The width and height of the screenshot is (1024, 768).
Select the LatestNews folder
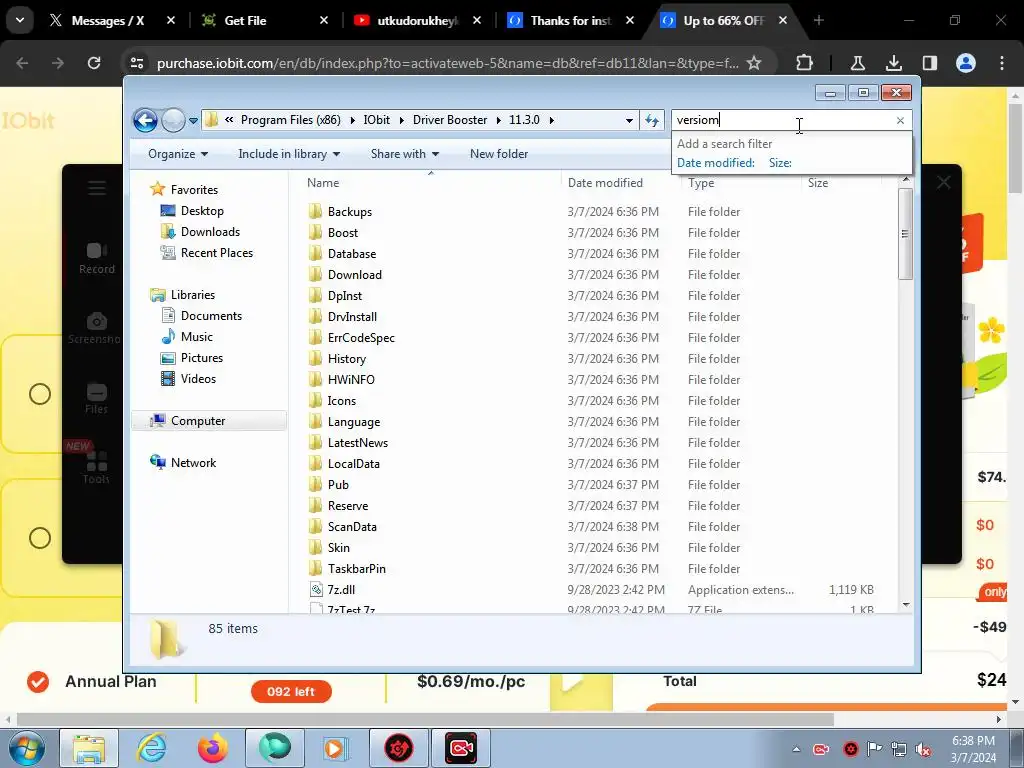click(358, 443)
